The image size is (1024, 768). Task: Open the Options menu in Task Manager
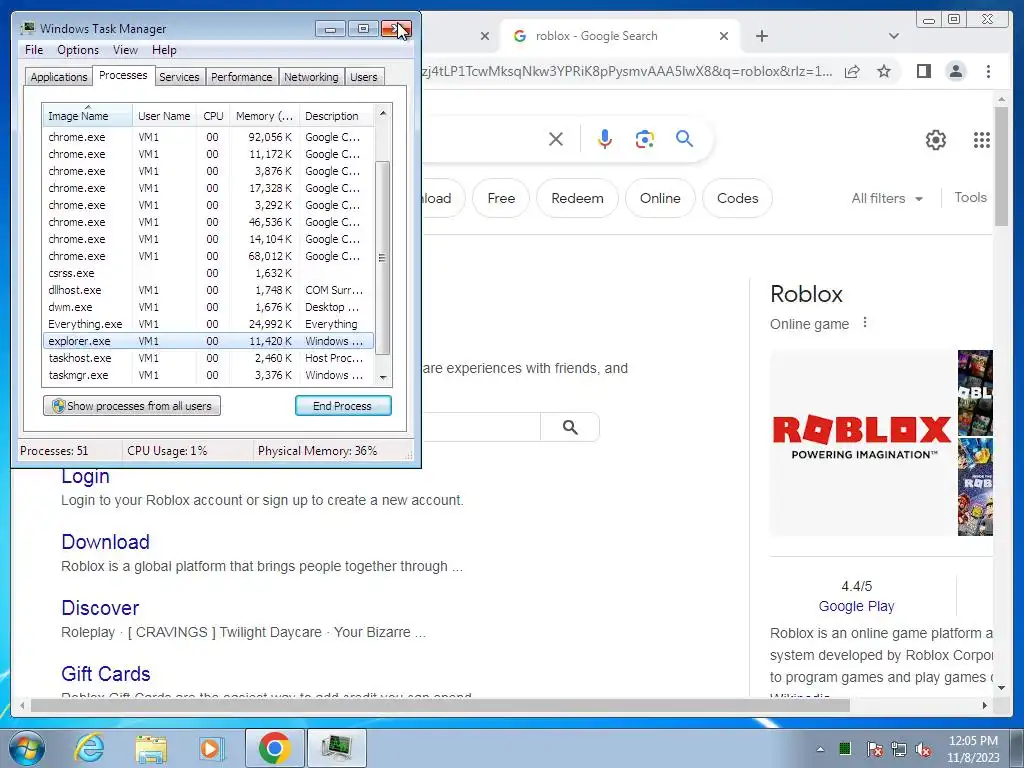[78, 50]
